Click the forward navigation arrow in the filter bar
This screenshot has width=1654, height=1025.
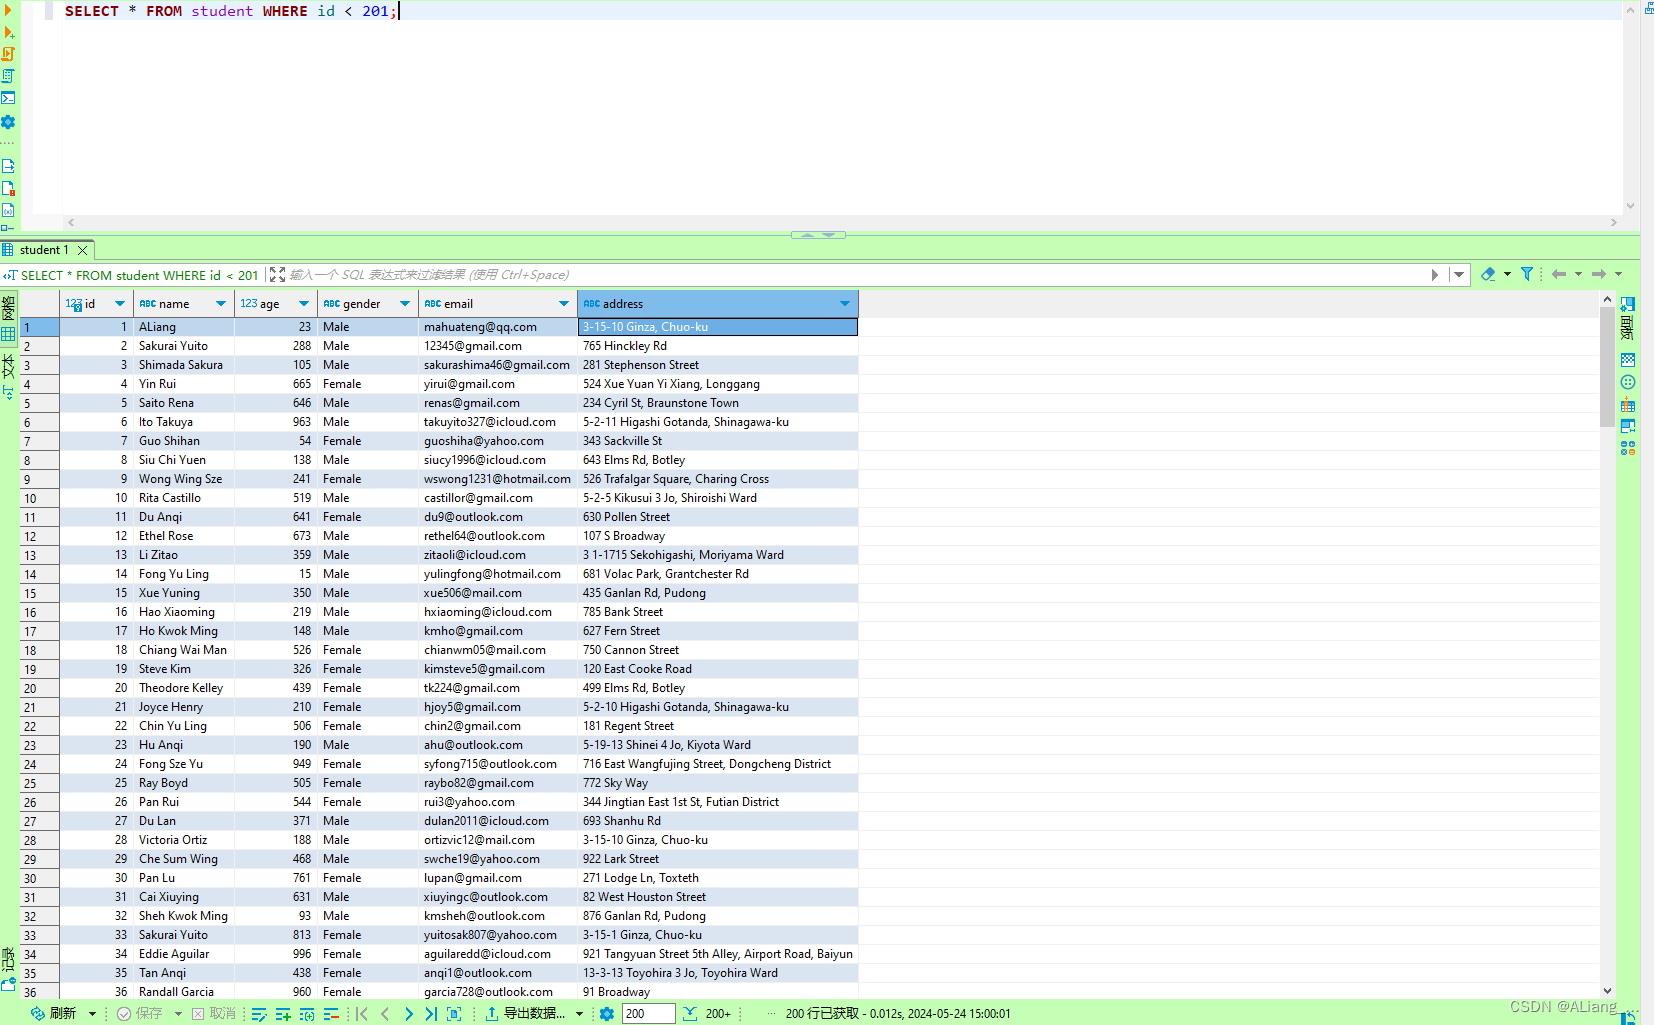[1599, 274]
